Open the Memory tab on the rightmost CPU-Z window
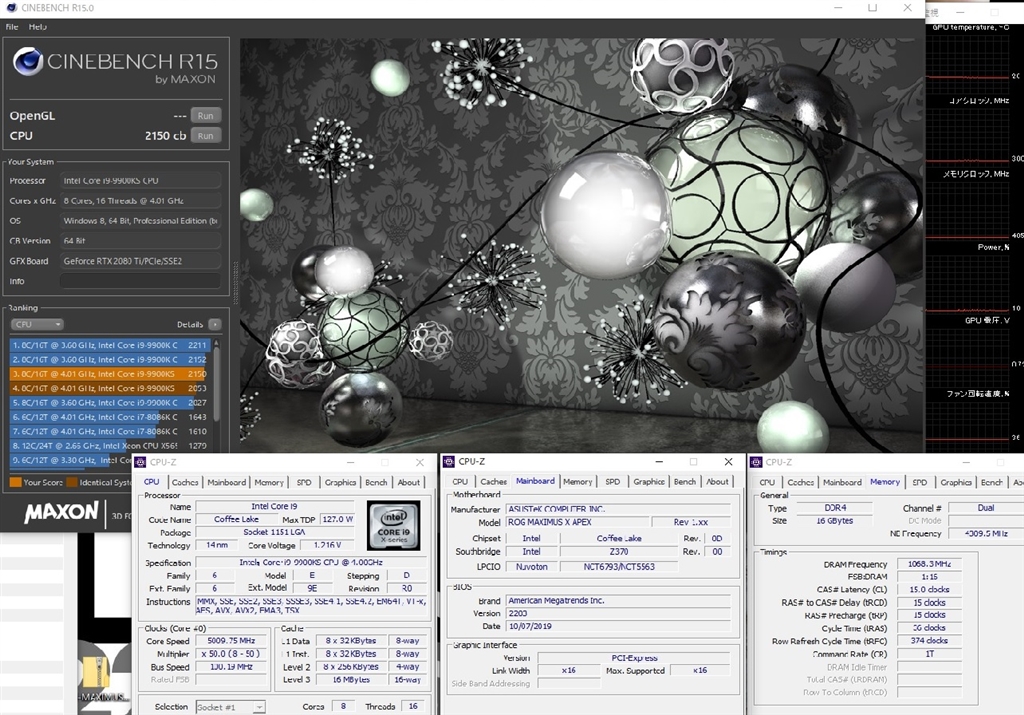The image size is (1024, 715). click(885, 482)
